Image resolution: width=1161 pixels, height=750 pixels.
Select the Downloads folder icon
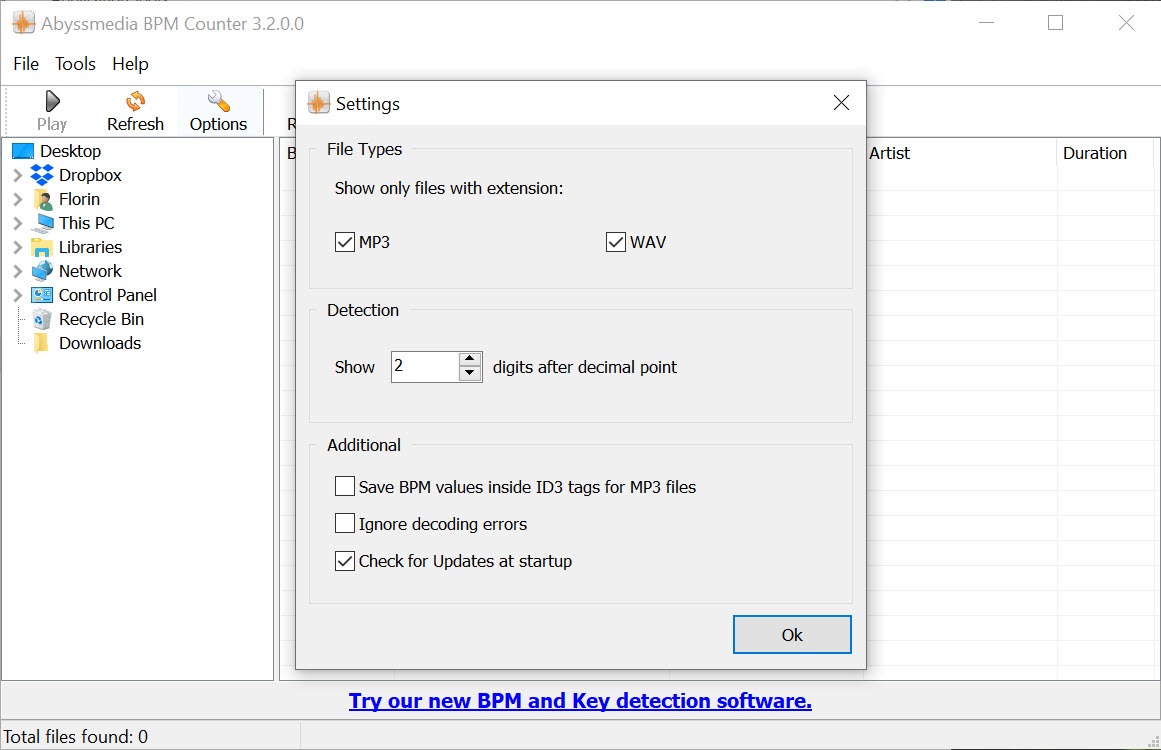pos(42,343)
